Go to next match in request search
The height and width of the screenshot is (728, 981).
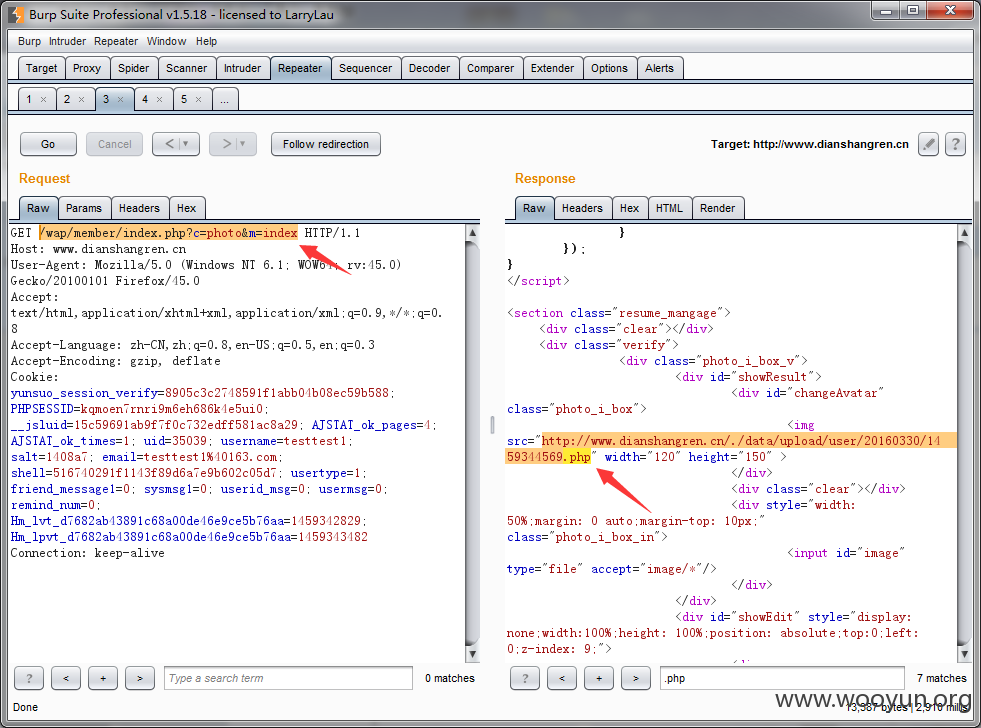[x=140, y=678]
